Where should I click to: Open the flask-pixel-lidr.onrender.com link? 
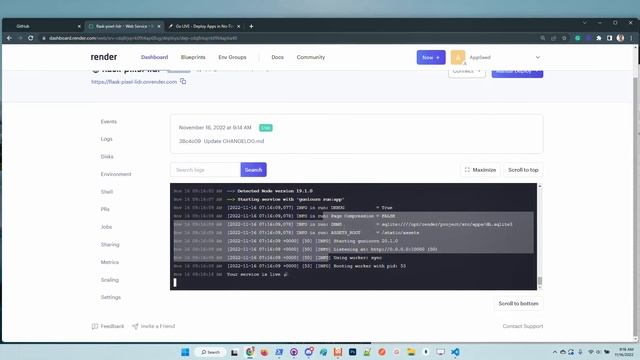(x=134, y=82)
